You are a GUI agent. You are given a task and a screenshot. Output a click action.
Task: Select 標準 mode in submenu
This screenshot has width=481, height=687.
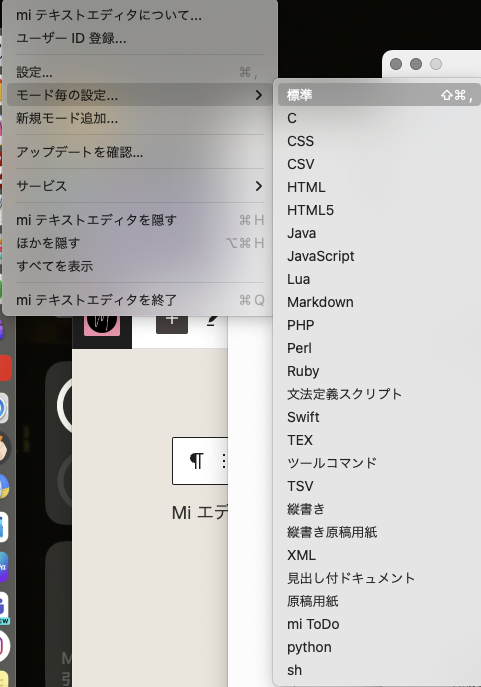pos(379,95)
